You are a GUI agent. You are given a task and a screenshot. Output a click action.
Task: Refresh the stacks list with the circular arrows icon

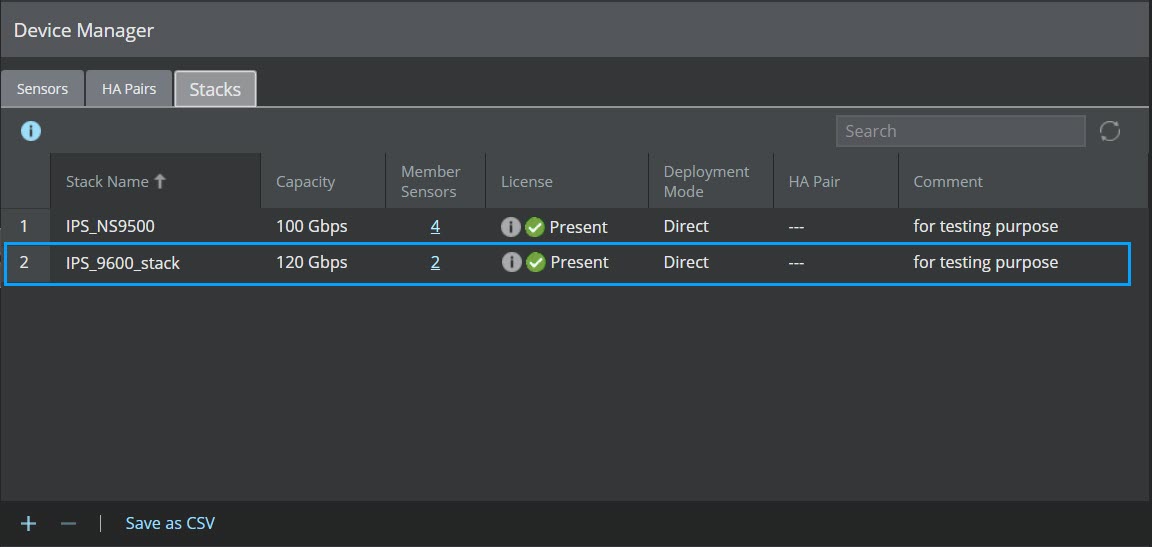[1109, 131]
